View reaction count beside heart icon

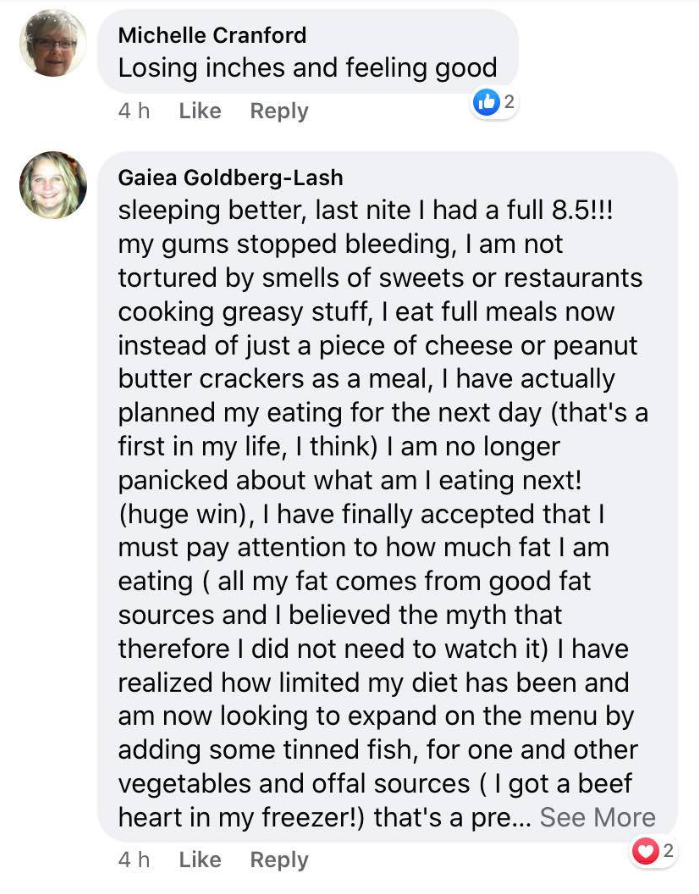(x=668, y=851)
